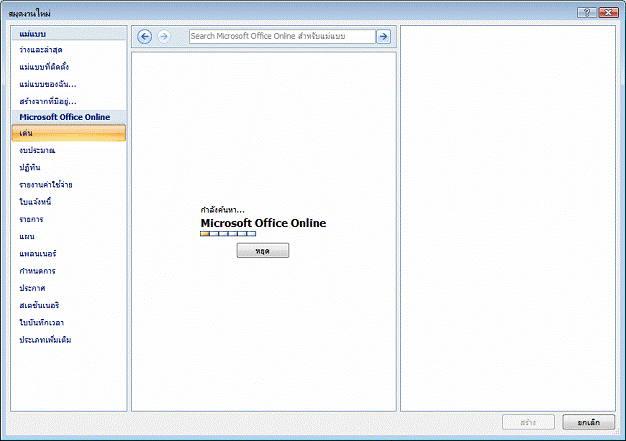Image resolution: width=626 pixels, height=441 pixels.
Task: Choose สร้างจากที่มีอยู่... option
Action: coord(69,101)
